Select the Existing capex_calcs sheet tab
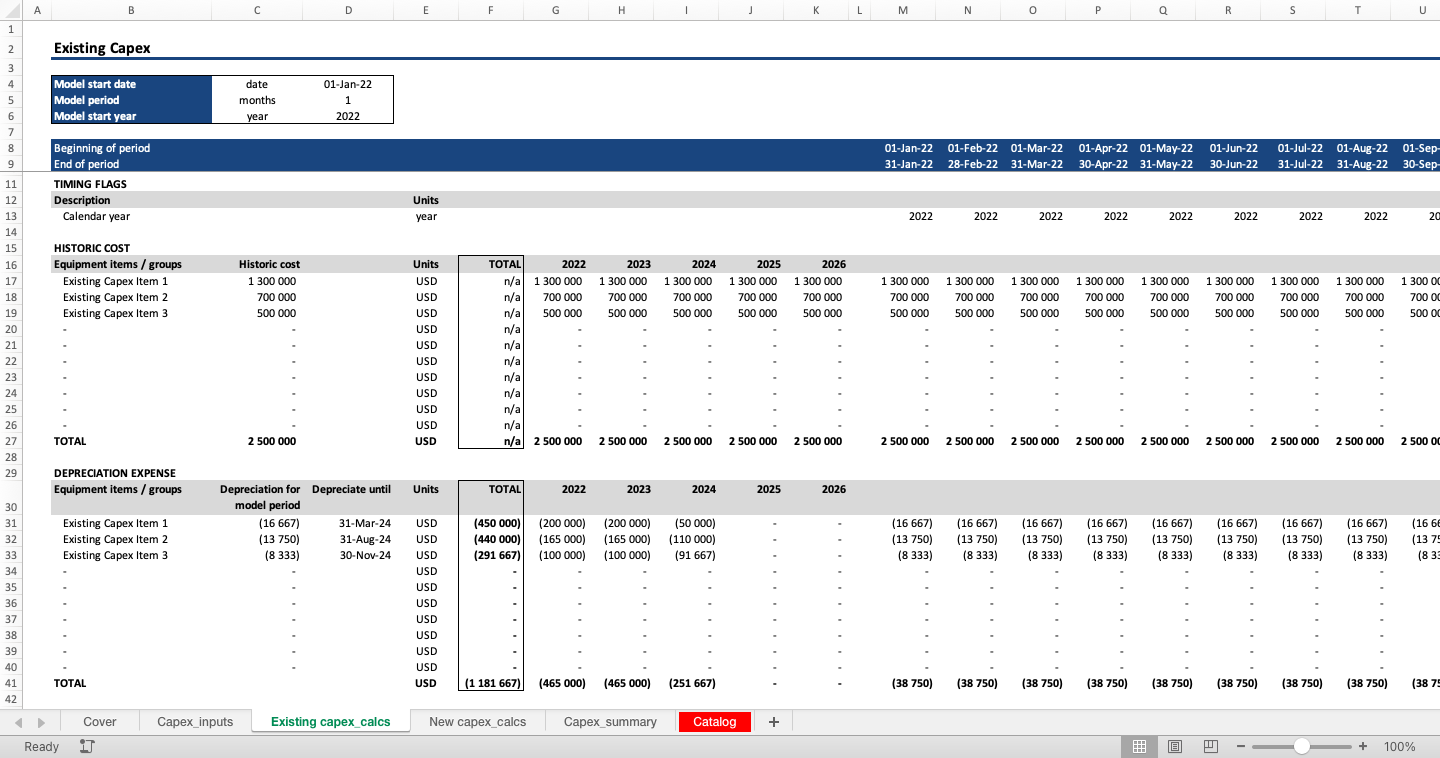Screen dimensions: 1440x758 tap(330, 722)
